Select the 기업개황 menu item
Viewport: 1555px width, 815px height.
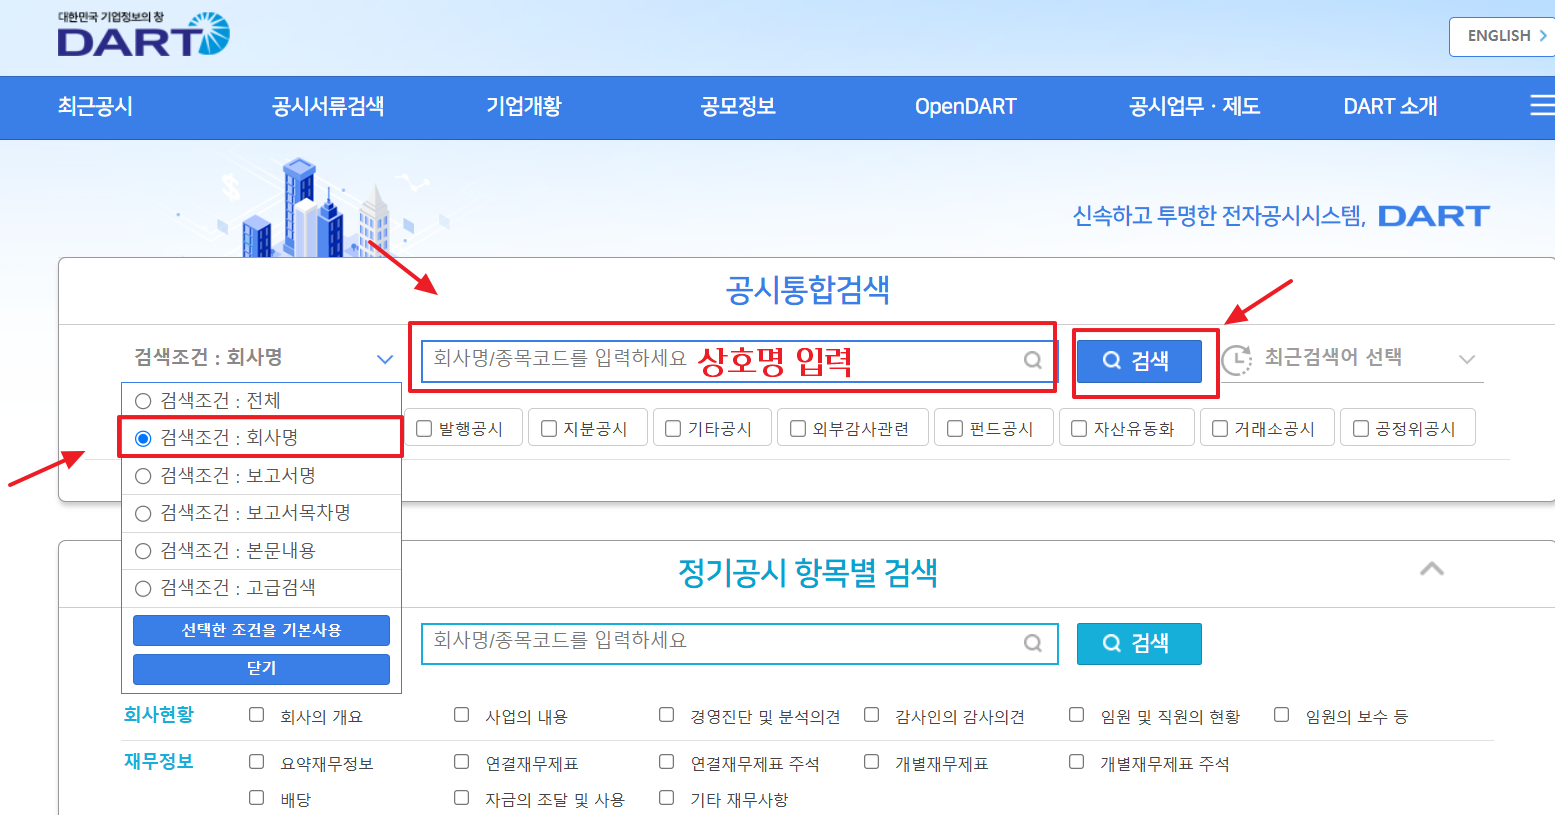click(524, 107)
